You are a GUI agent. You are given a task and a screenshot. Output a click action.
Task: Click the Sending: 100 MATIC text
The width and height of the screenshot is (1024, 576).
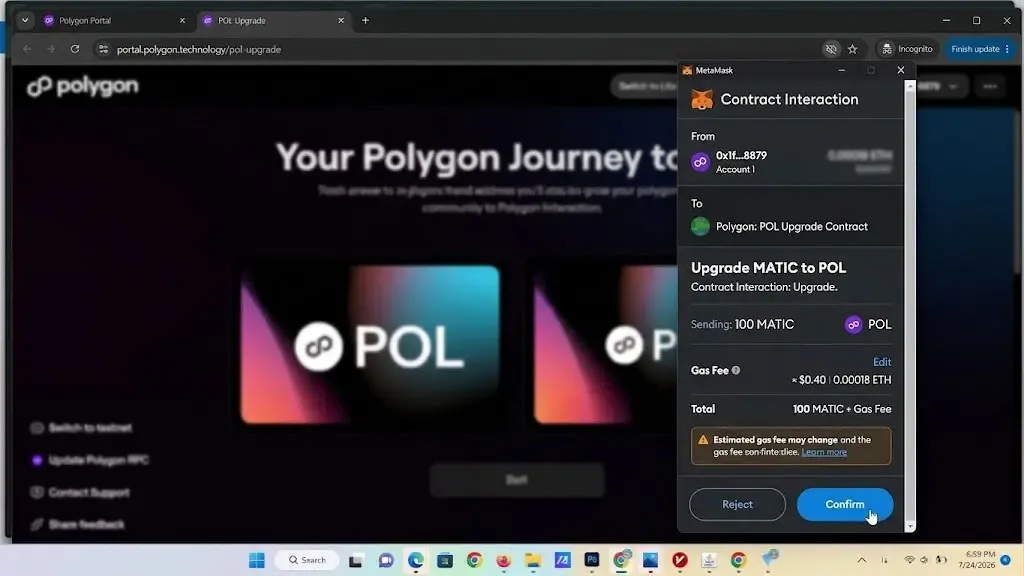click(743, 325)
